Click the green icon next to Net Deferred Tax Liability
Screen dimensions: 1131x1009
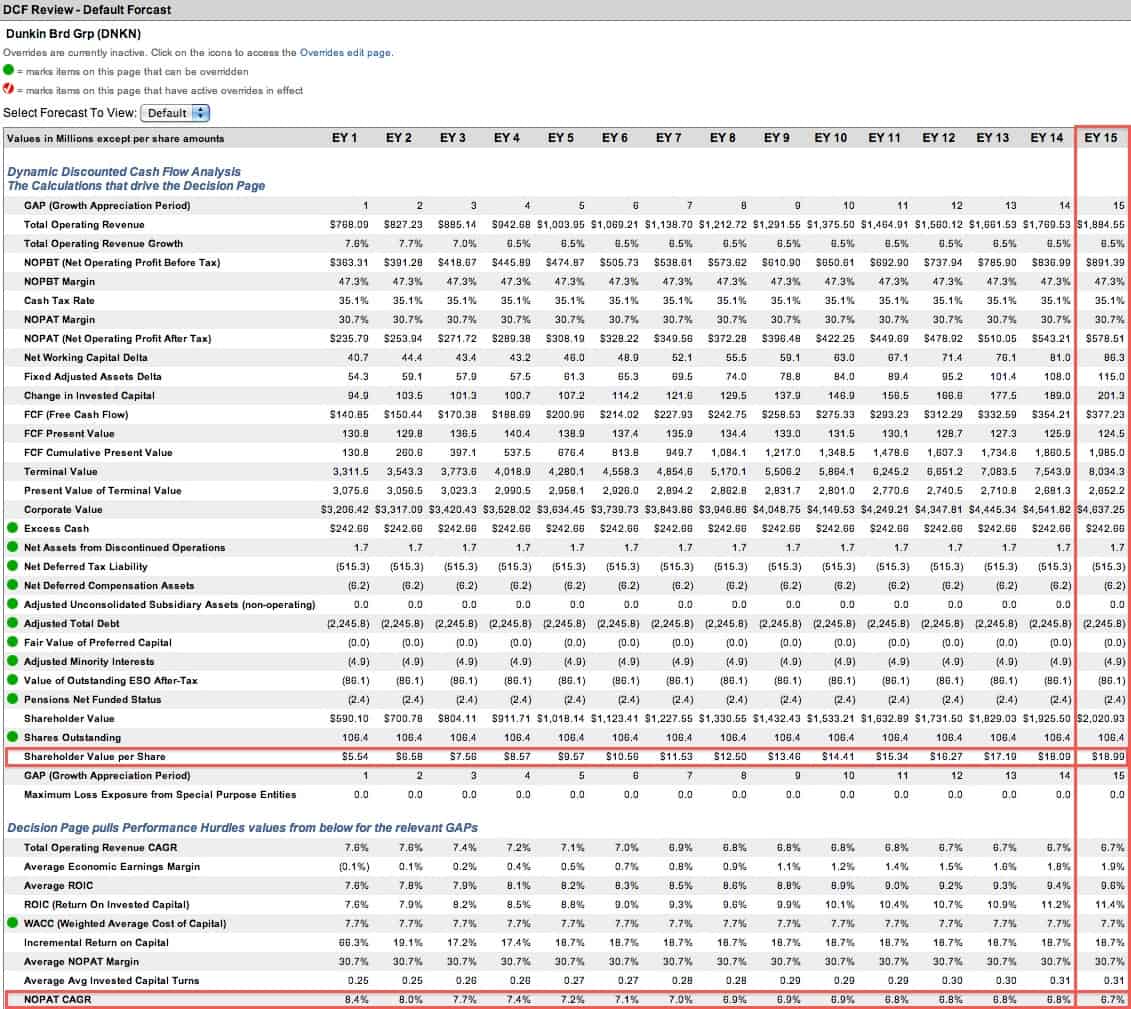12,565
